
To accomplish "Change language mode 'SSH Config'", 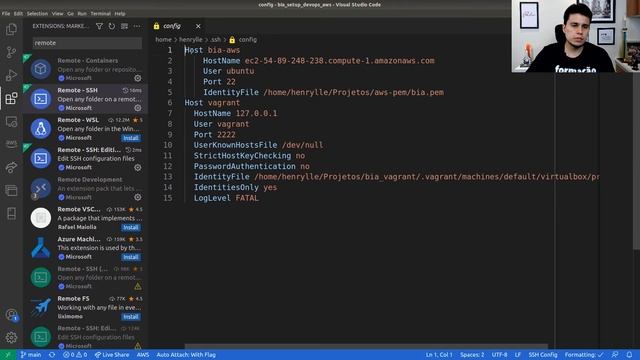I will (543, 355).
